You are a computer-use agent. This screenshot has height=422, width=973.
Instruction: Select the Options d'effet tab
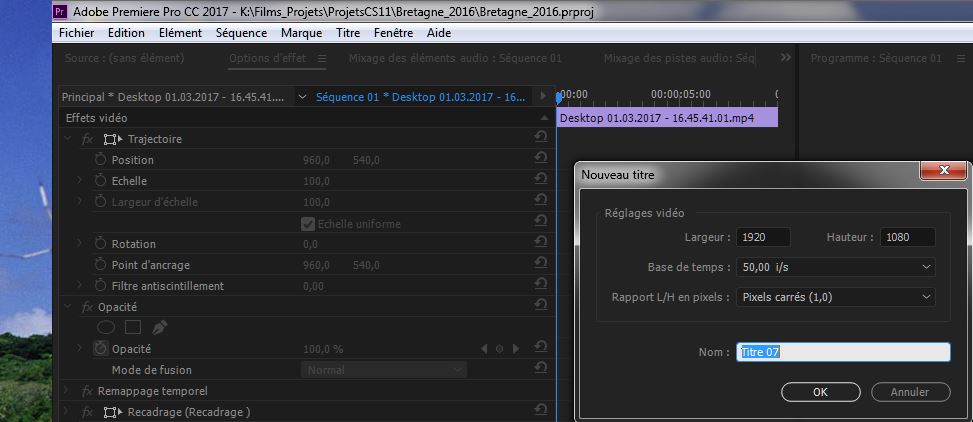click(267, 58)
